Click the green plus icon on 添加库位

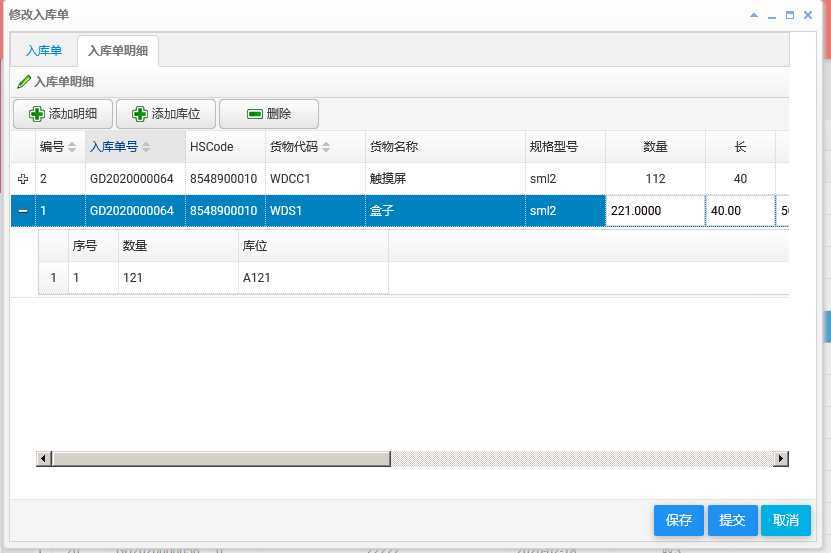[139, 114]
